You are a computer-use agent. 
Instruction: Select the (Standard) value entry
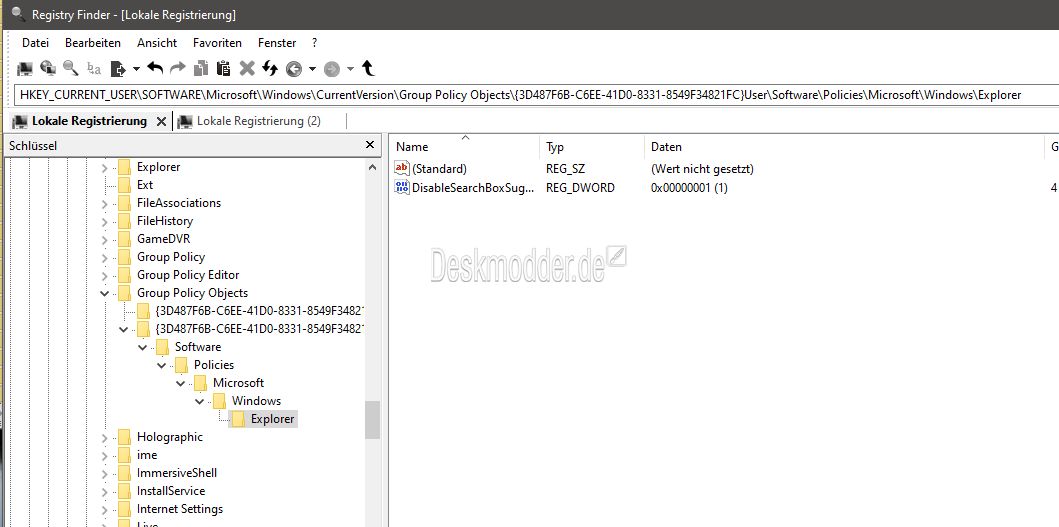coord(439,169)
